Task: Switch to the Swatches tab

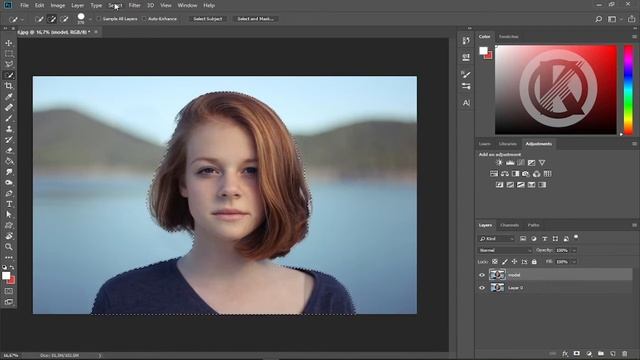Action: click(x=509, y=36)
